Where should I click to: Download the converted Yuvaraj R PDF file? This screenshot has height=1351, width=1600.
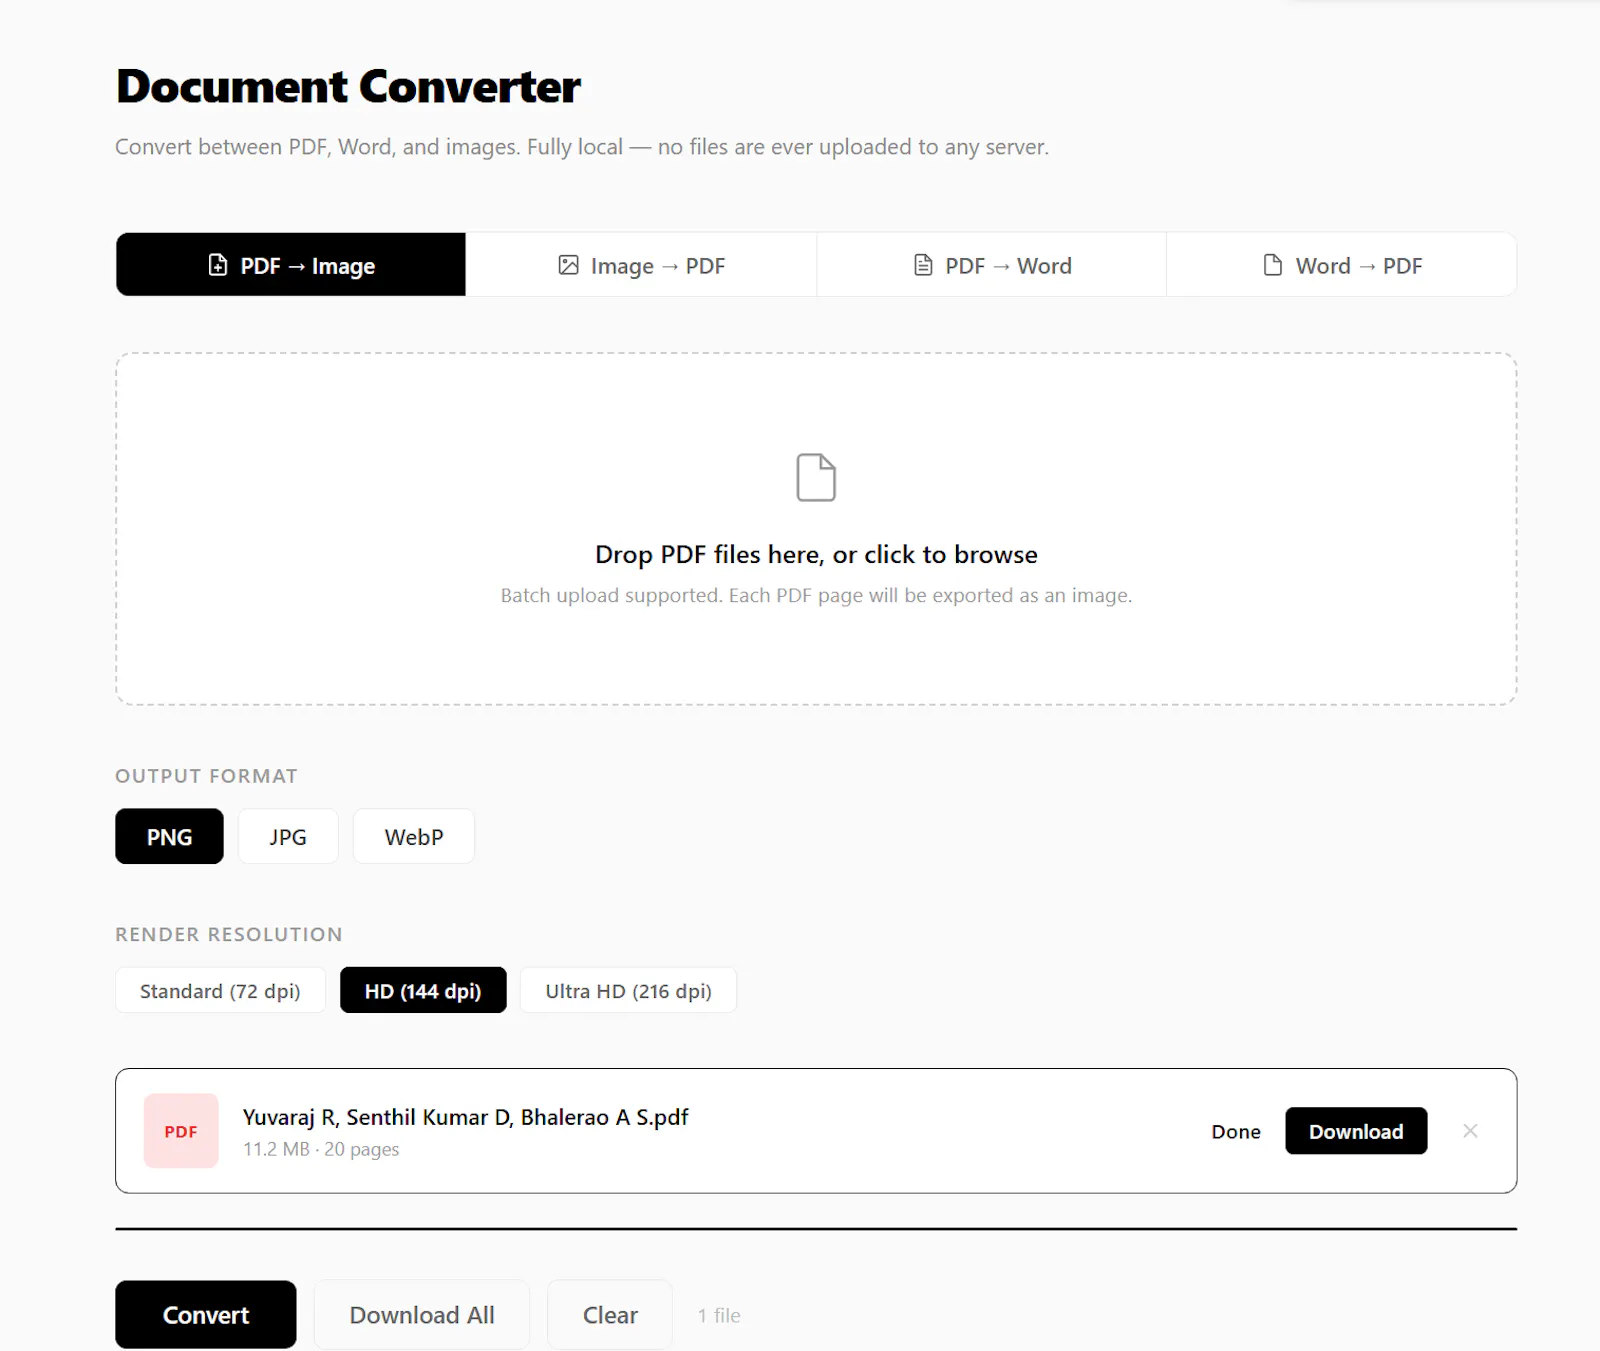click(1356, 1131)
